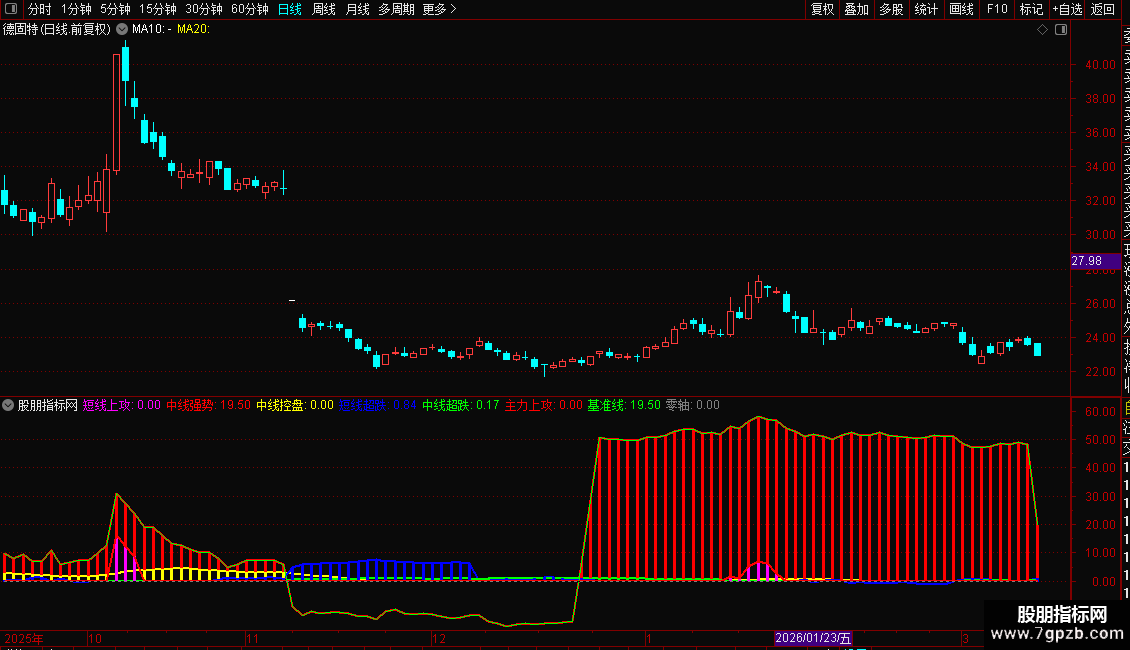Screen dimensions: 1130x650
Task: Open 多周期 multi-period view
Action: pyautogui.click(x=396, y=9)
